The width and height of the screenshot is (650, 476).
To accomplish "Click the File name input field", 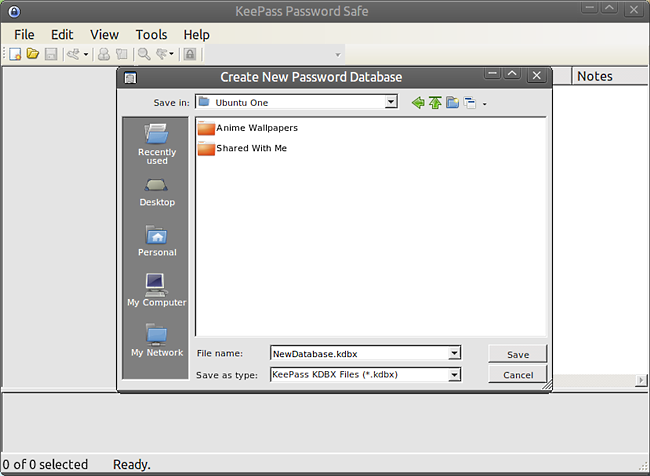I will 359,354.
